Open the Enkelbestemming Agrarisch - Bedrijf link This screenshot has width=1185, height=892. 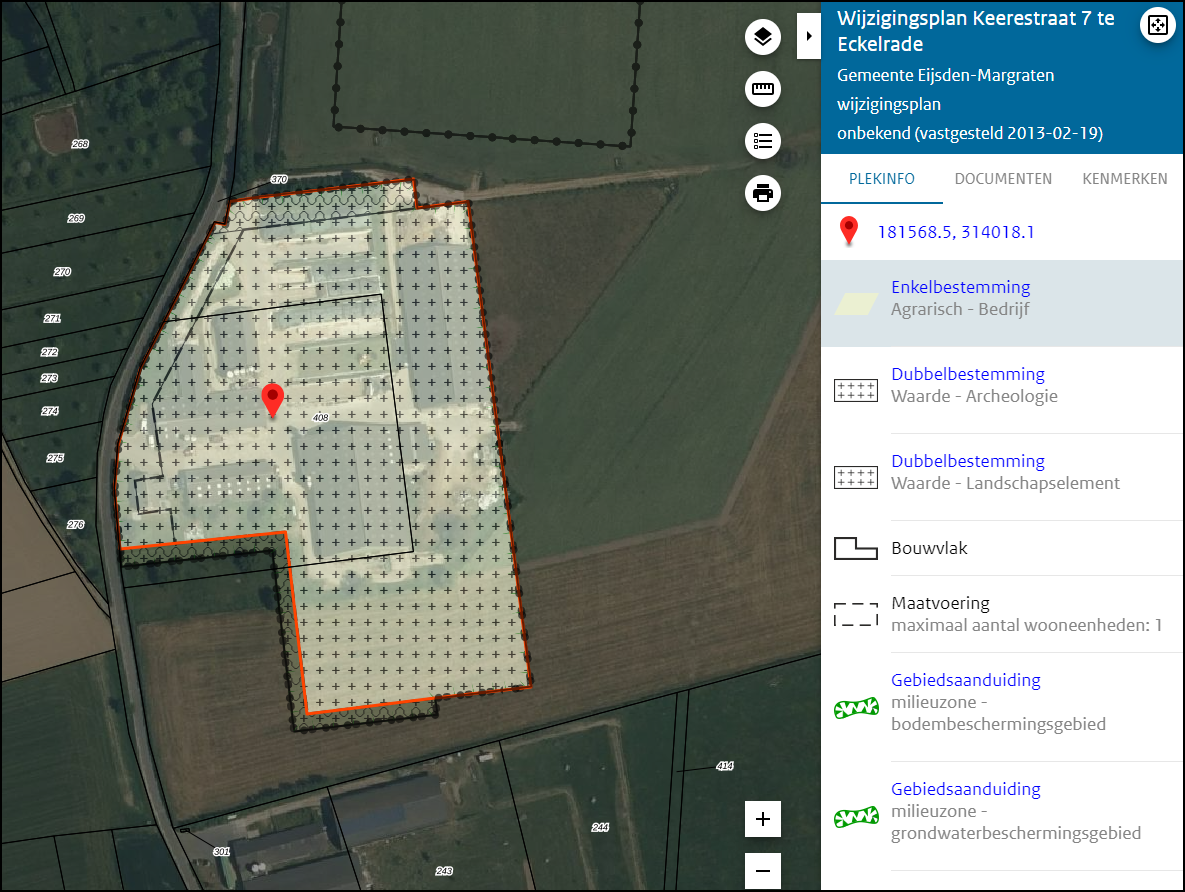pyautogui.click(x=961, y=287)
